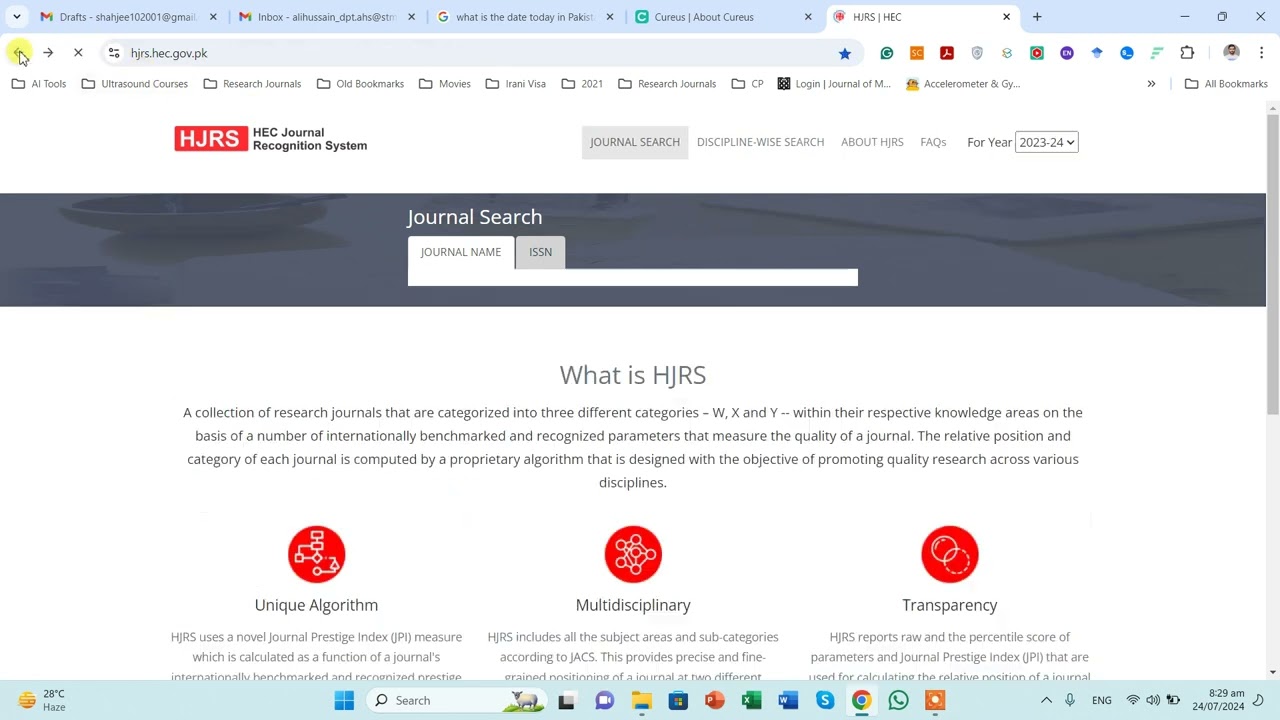Switch to Google date search tab
The height and width of the screenshot is (720, 1280).
point(525,17)
